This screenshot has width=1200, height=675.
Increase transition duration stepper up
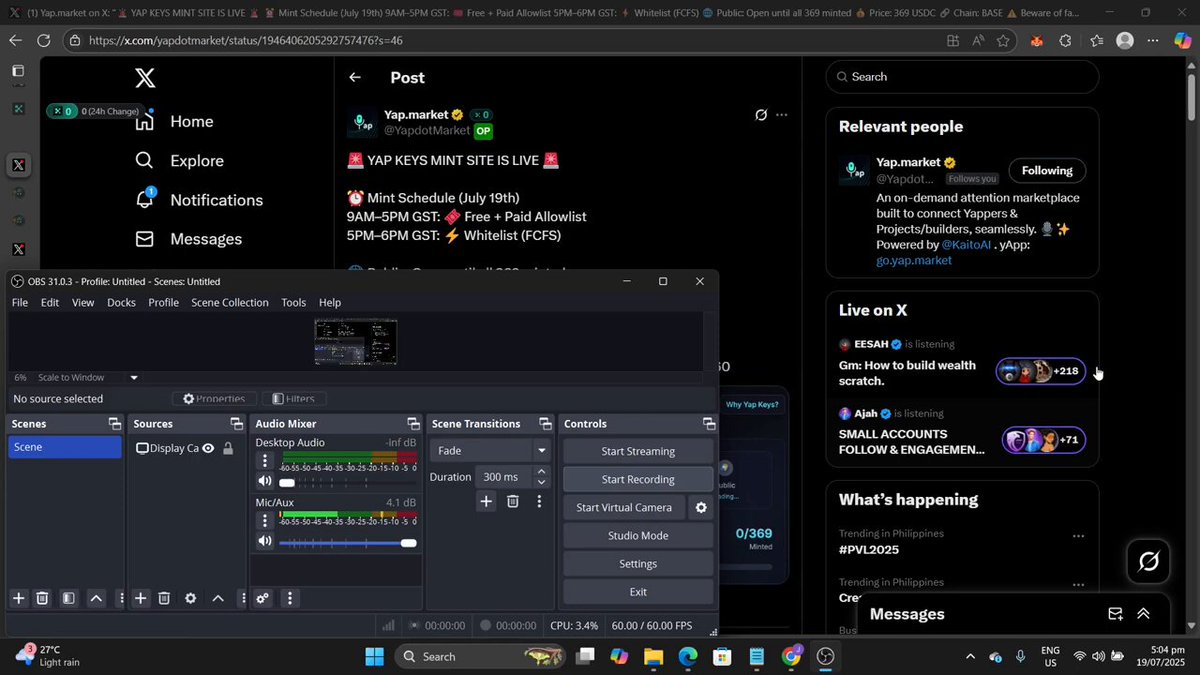[542, 472]
